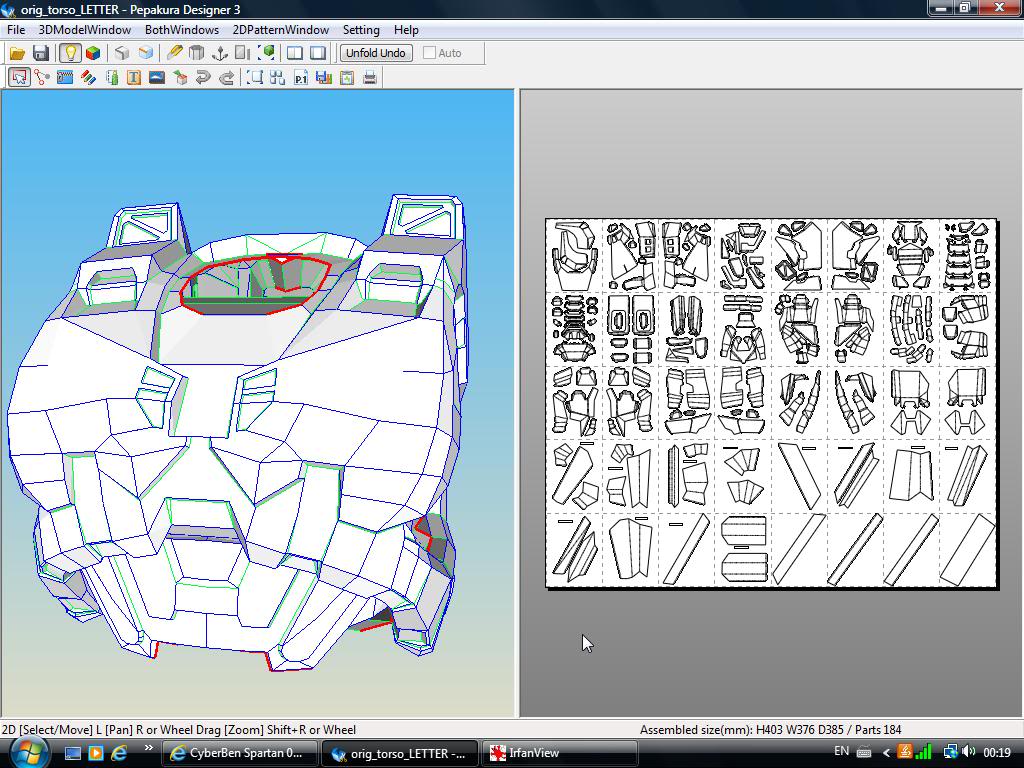This screenshot has height=768, width=1024.
Task: Click the printer icon
Action: point(370,78)
